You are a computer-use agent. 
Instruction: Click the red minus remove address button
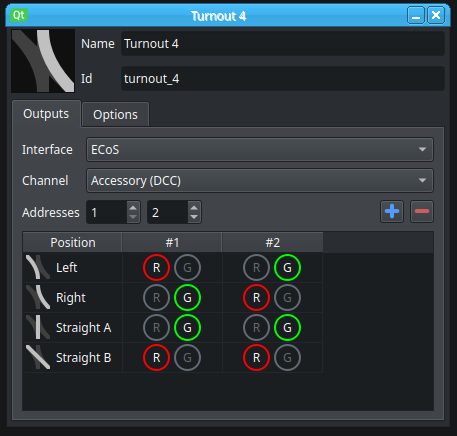click(x=422, y=211)
